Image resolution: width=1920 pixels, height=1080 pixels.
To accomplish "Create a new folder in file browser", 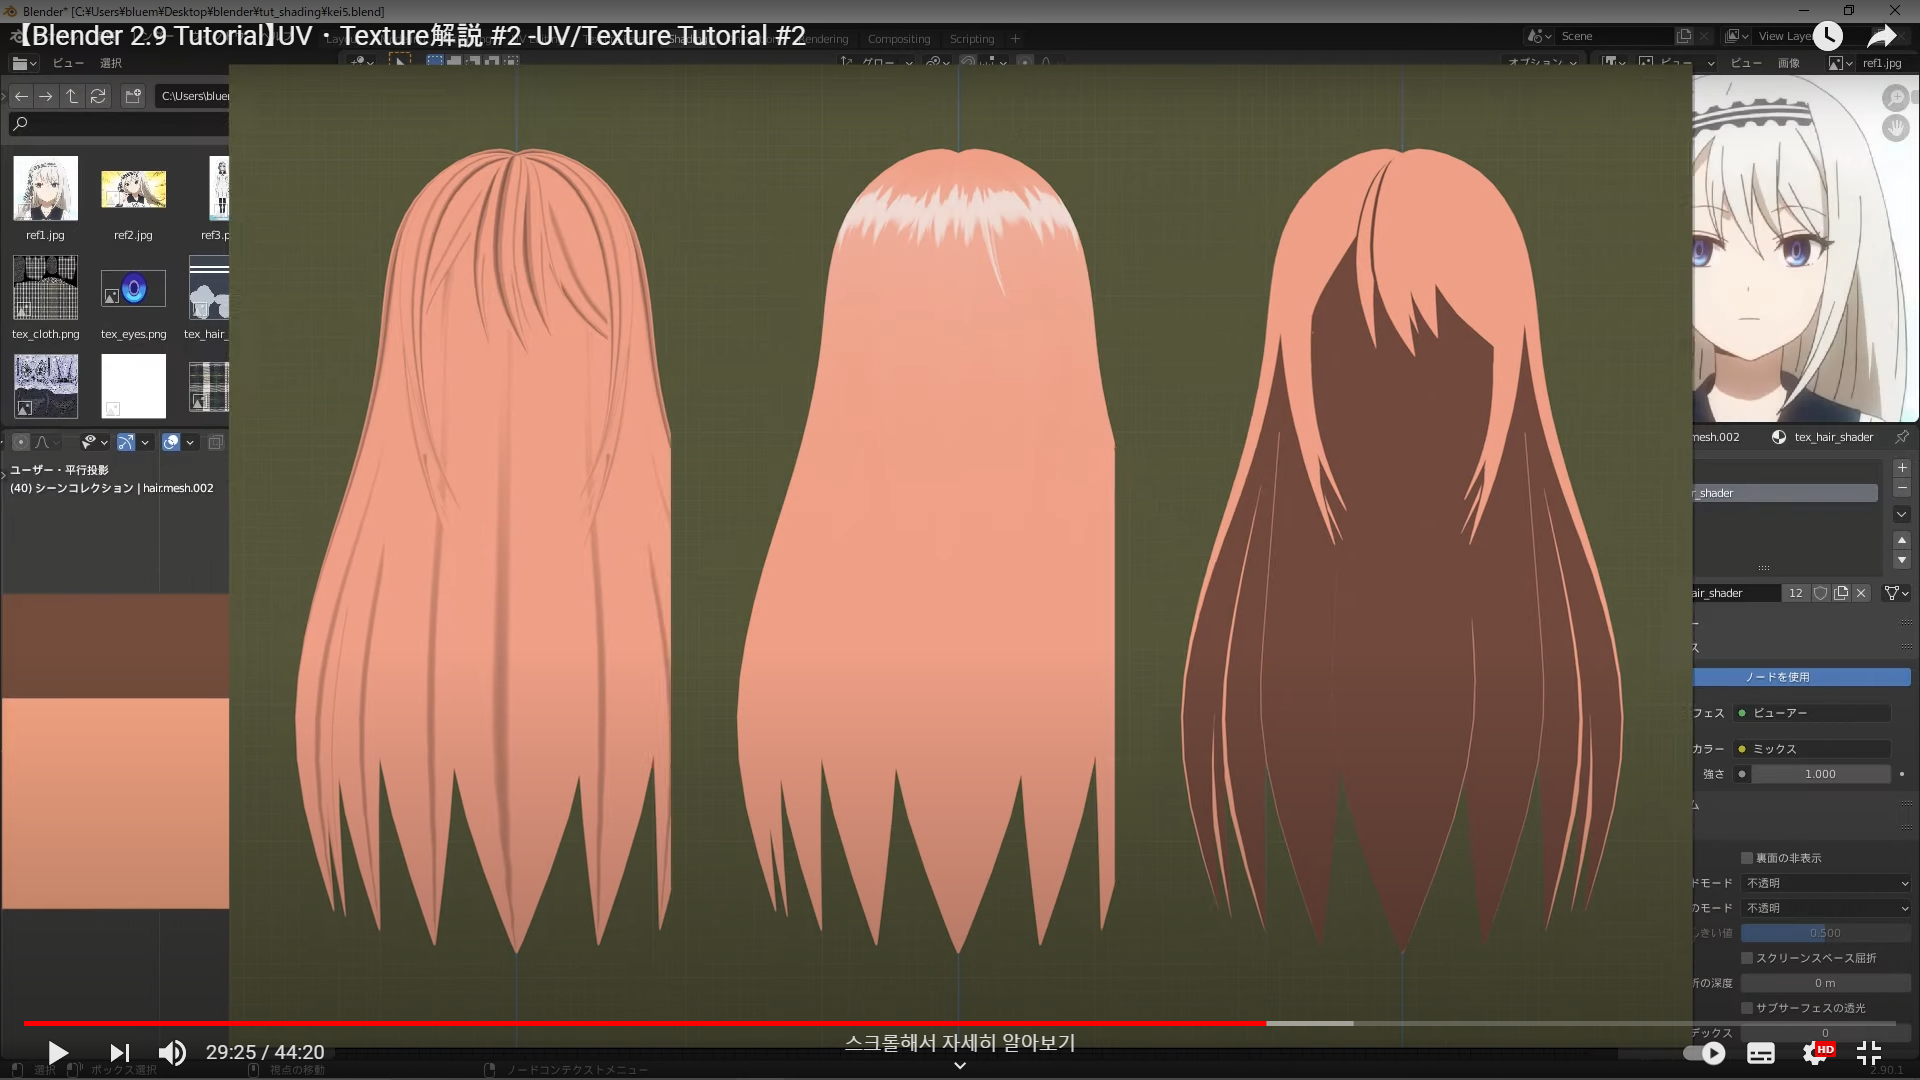I will point(133,96).
